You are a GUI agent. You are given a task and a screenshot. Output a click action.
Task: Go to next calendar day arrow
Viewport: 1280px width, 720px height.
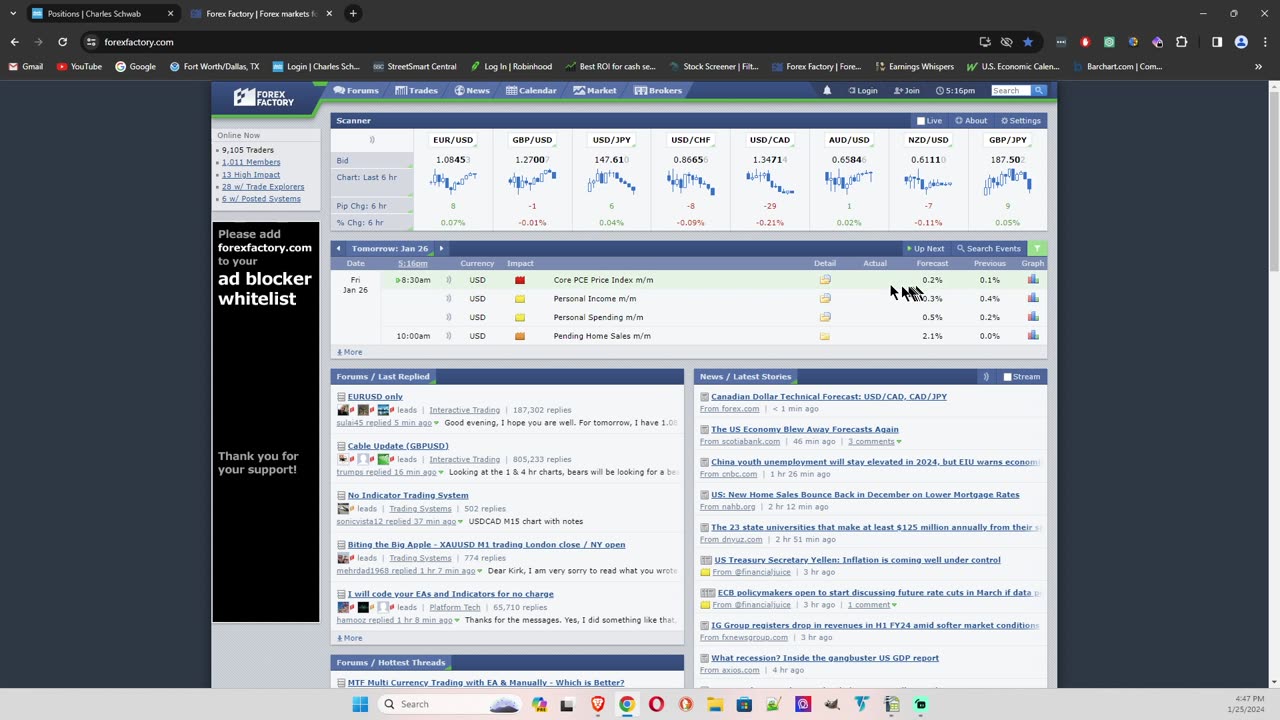pyautogui.click(x=441, y=248)
